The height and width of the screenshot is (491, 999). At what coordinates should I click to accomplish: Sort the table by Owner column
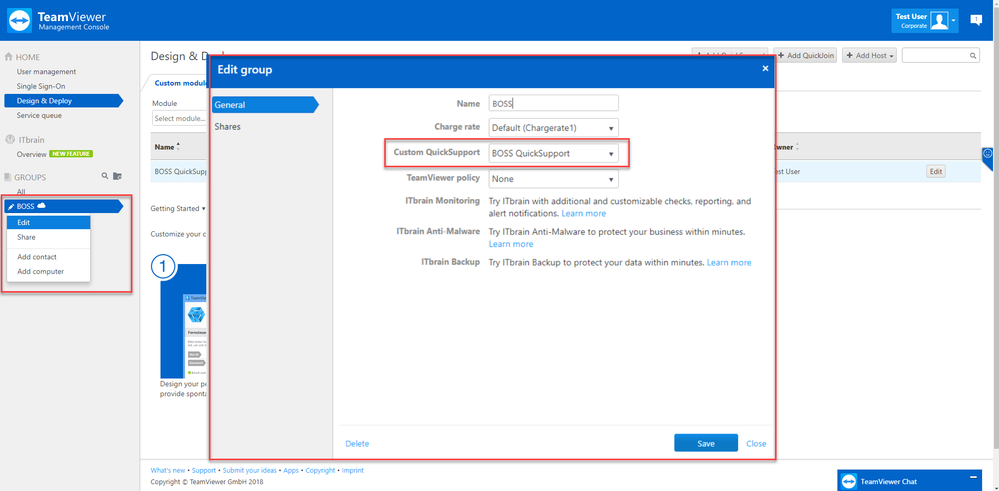tap(786, 147)
